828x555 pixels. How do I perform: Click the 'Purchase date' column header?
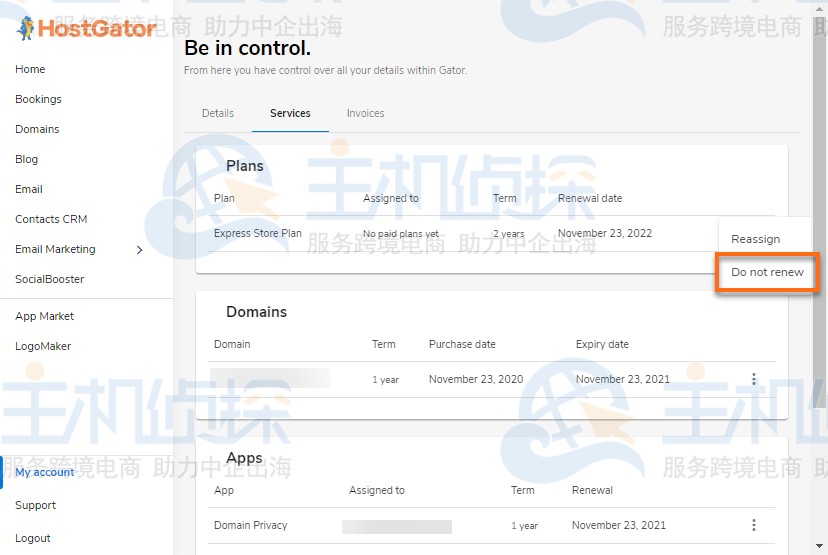click(462, 344)
